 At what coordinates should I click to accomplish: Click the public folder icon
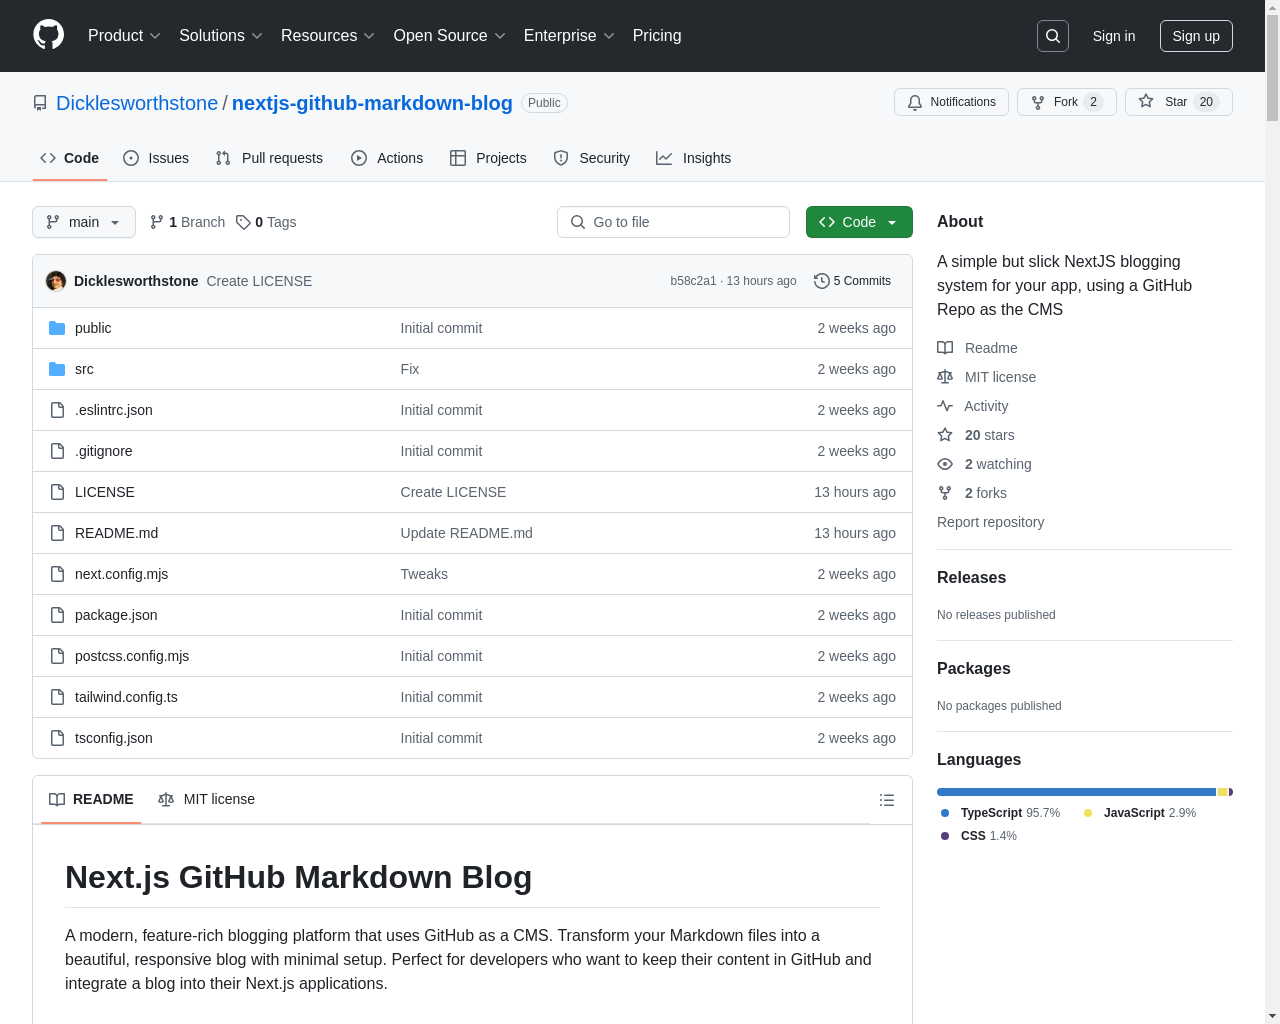[57, 328]
